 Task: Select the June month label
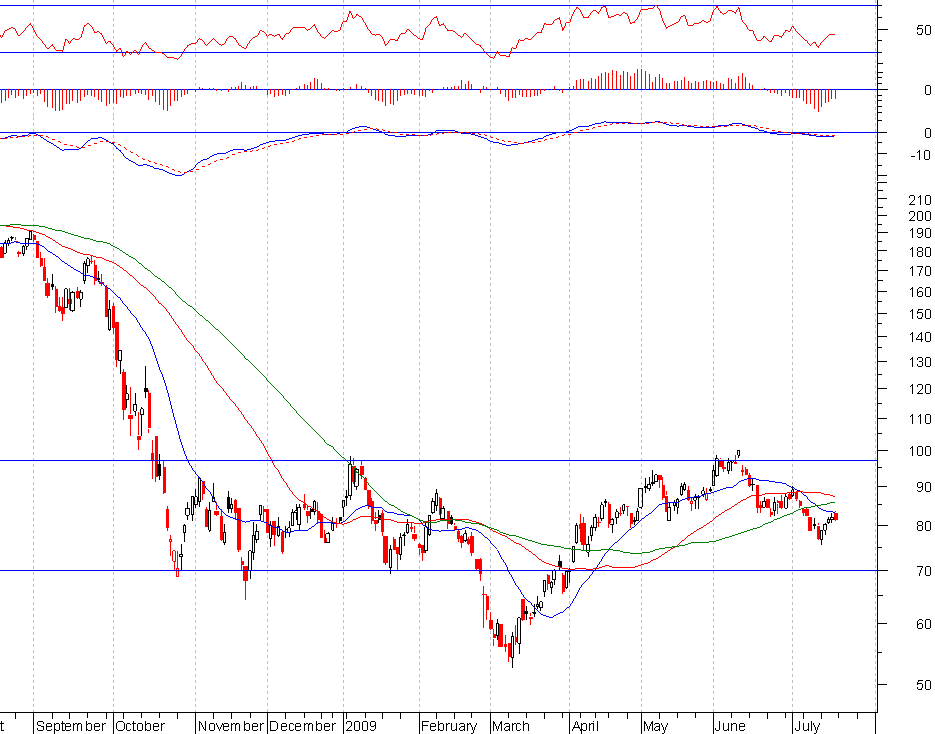click(730, 726)
